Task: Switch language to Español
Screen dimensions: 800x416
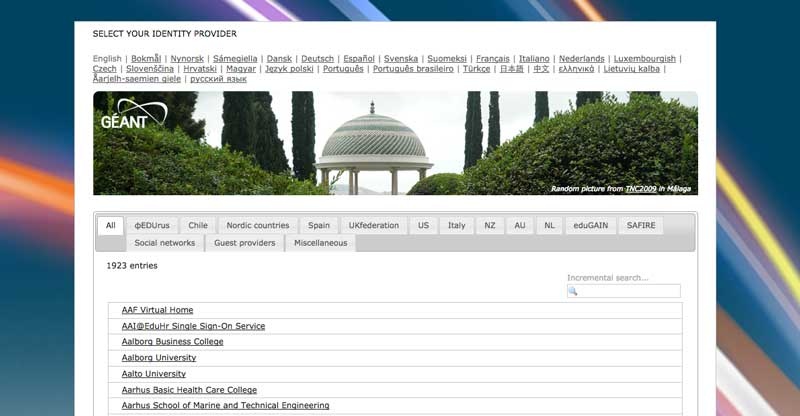Action: tap(359, 59)
